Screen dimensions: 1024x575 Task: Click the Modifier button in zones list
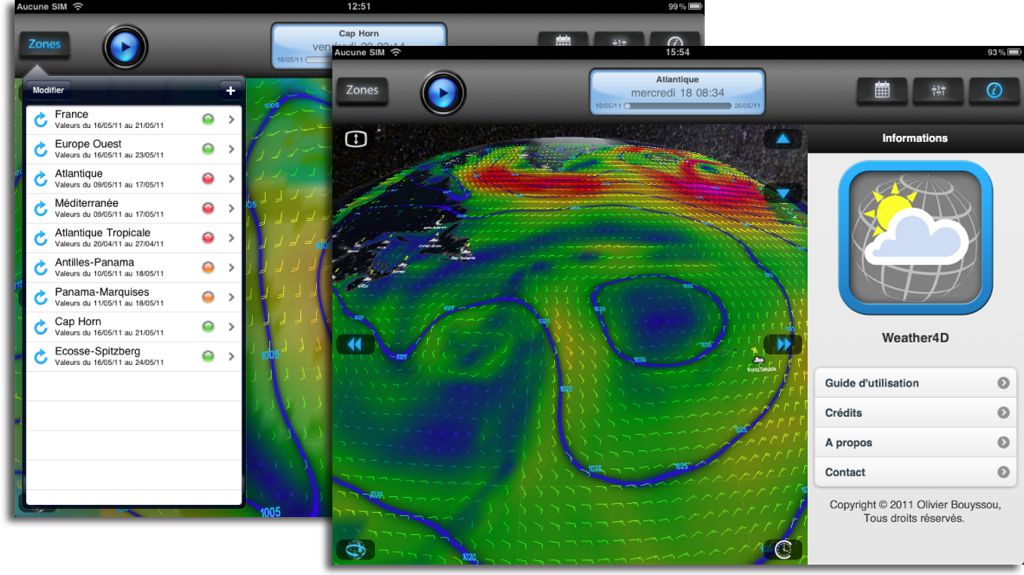tap(48, 90)
